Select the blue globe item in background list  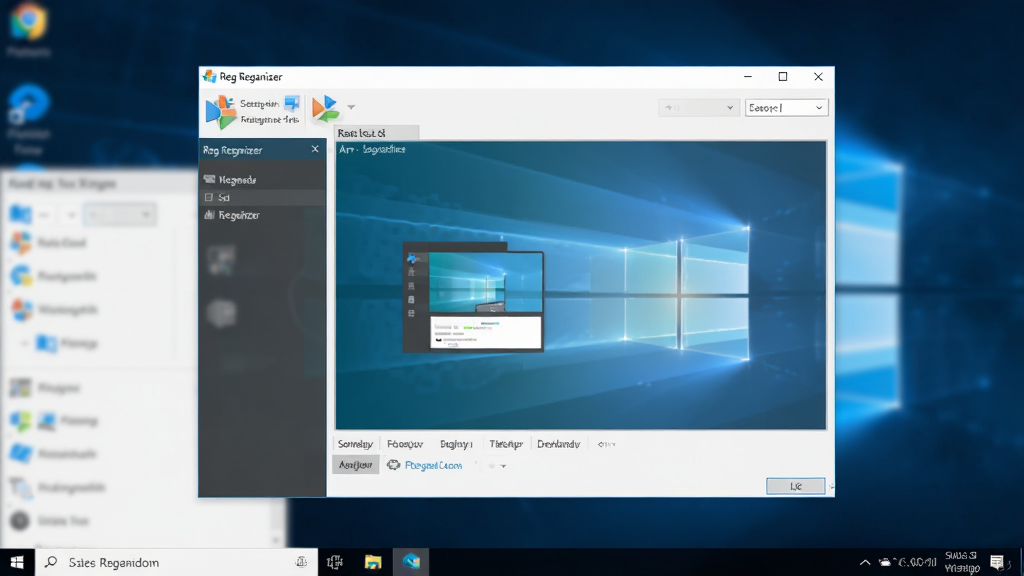click(54, 276)
